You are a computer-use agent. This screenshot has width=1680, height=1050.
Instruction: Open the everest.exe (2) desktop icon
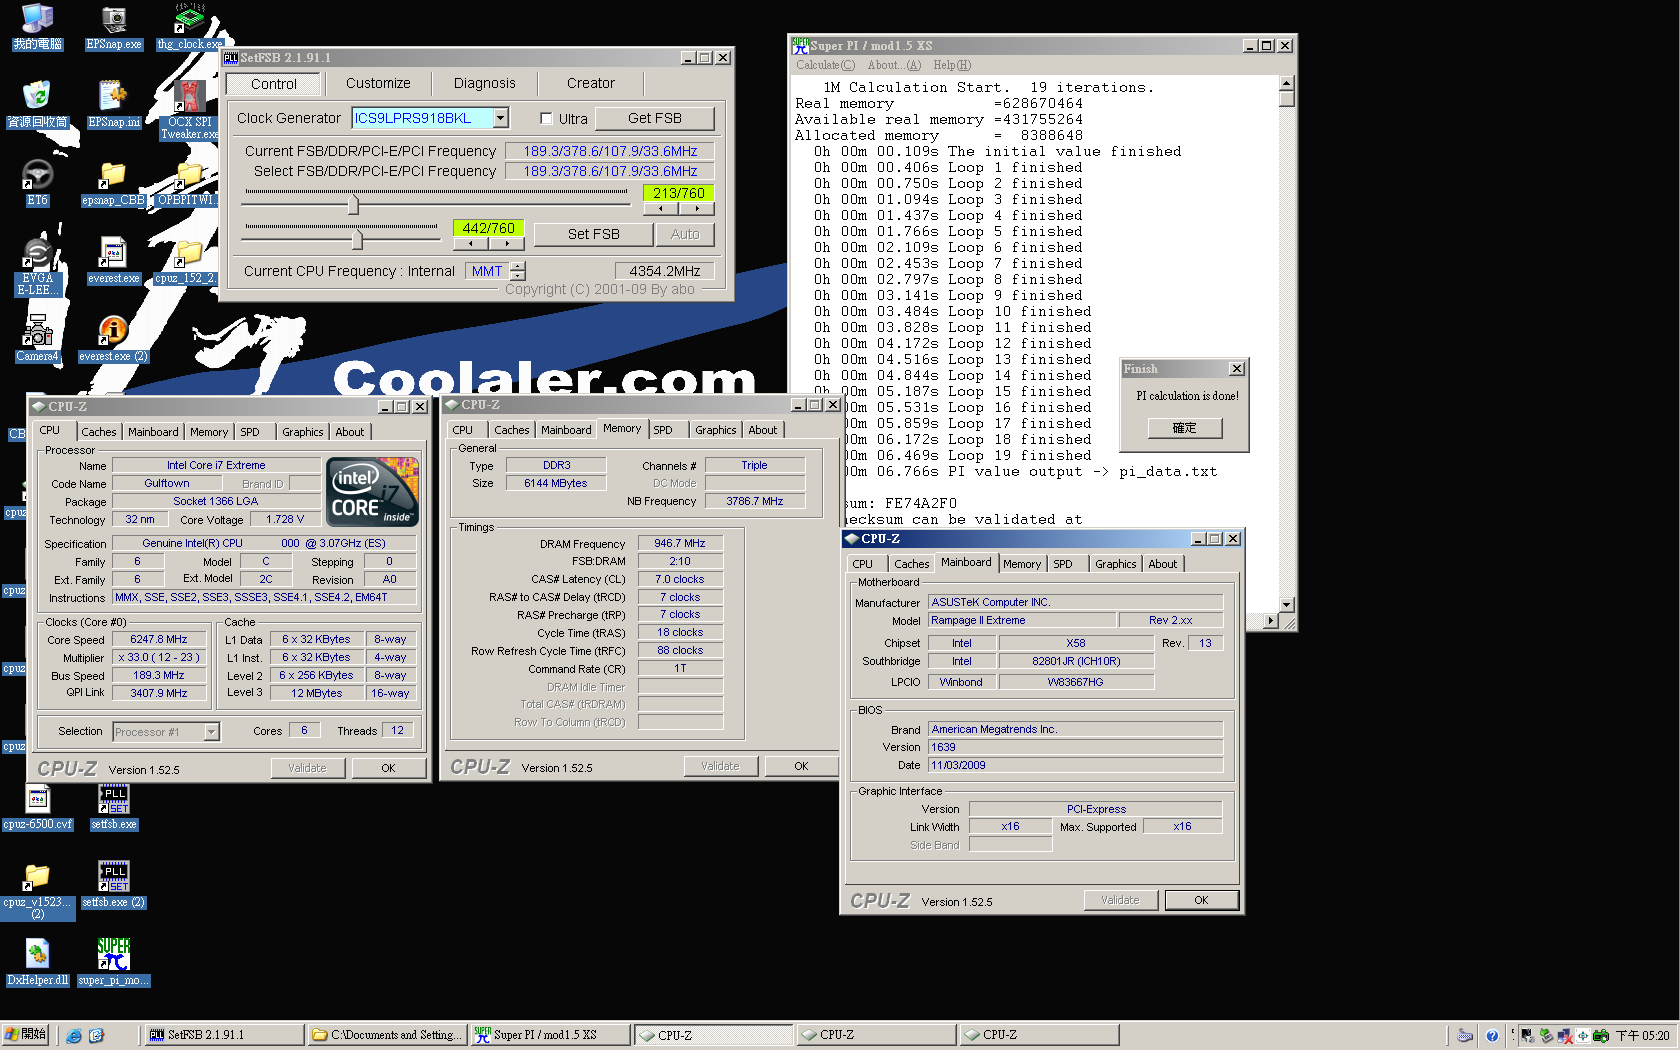click(x=113, y=339)
